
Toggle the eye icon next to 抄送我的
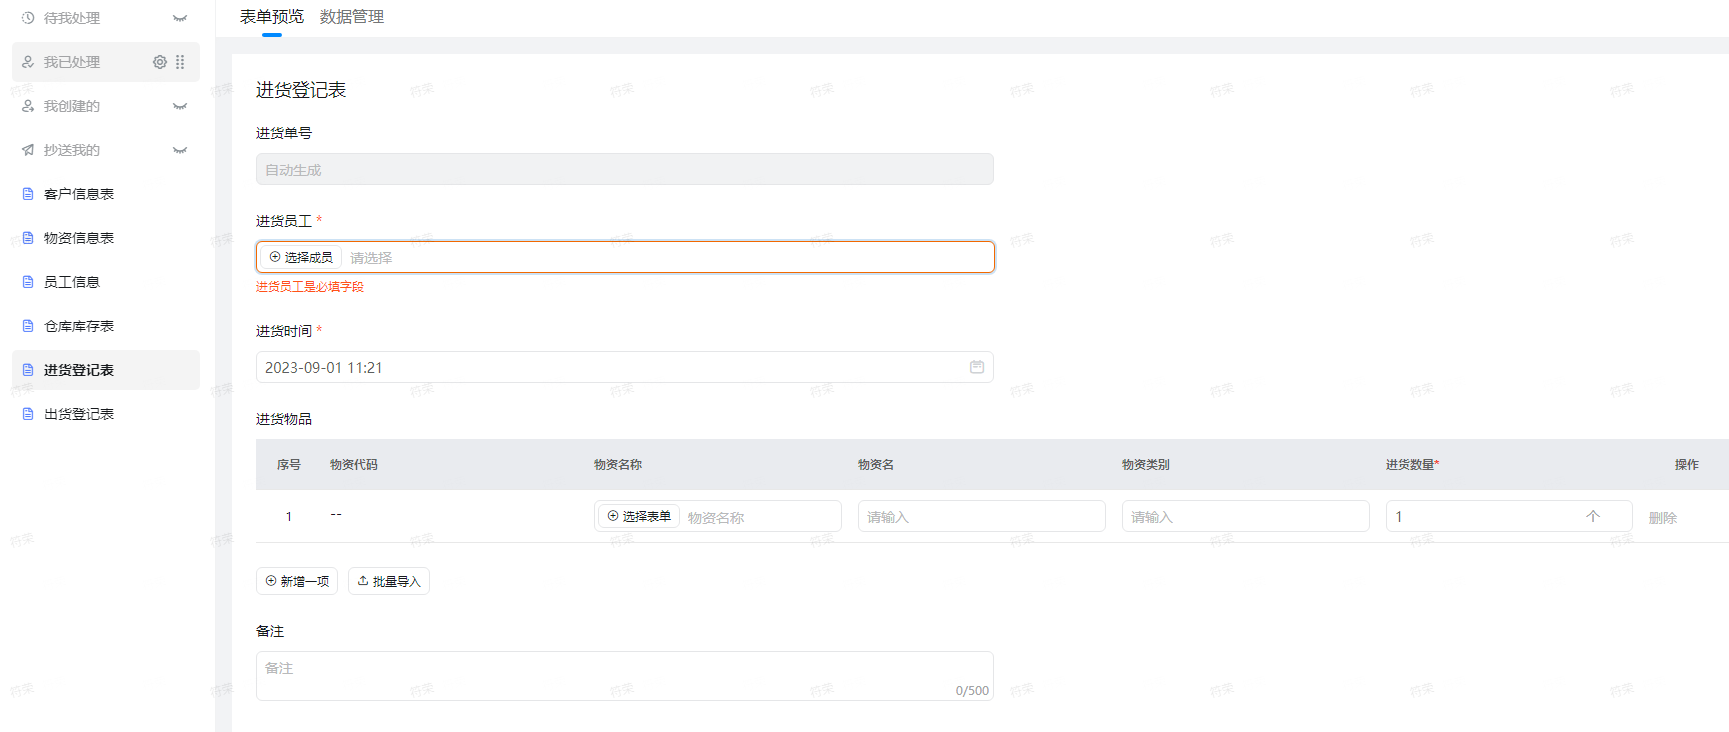tap(180, 150)
